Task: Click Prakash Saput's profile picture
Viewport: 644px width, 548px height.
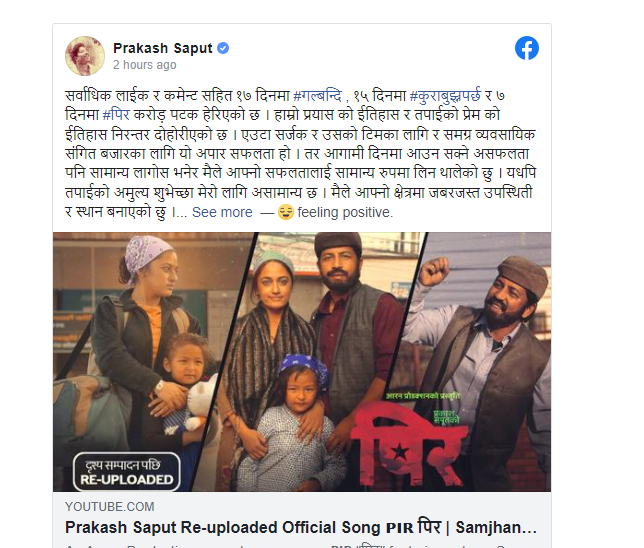Action: pyautogui.click(x=85, y=56)
